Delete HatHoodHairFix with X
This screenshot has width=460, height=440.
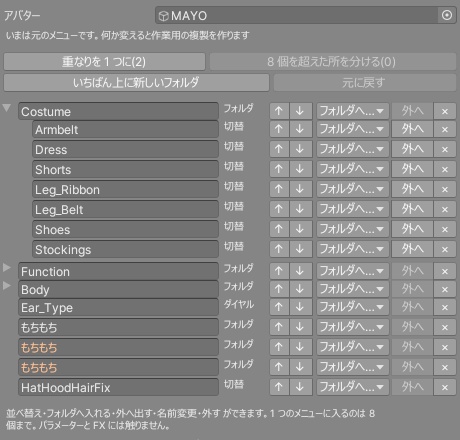[445, 387]
